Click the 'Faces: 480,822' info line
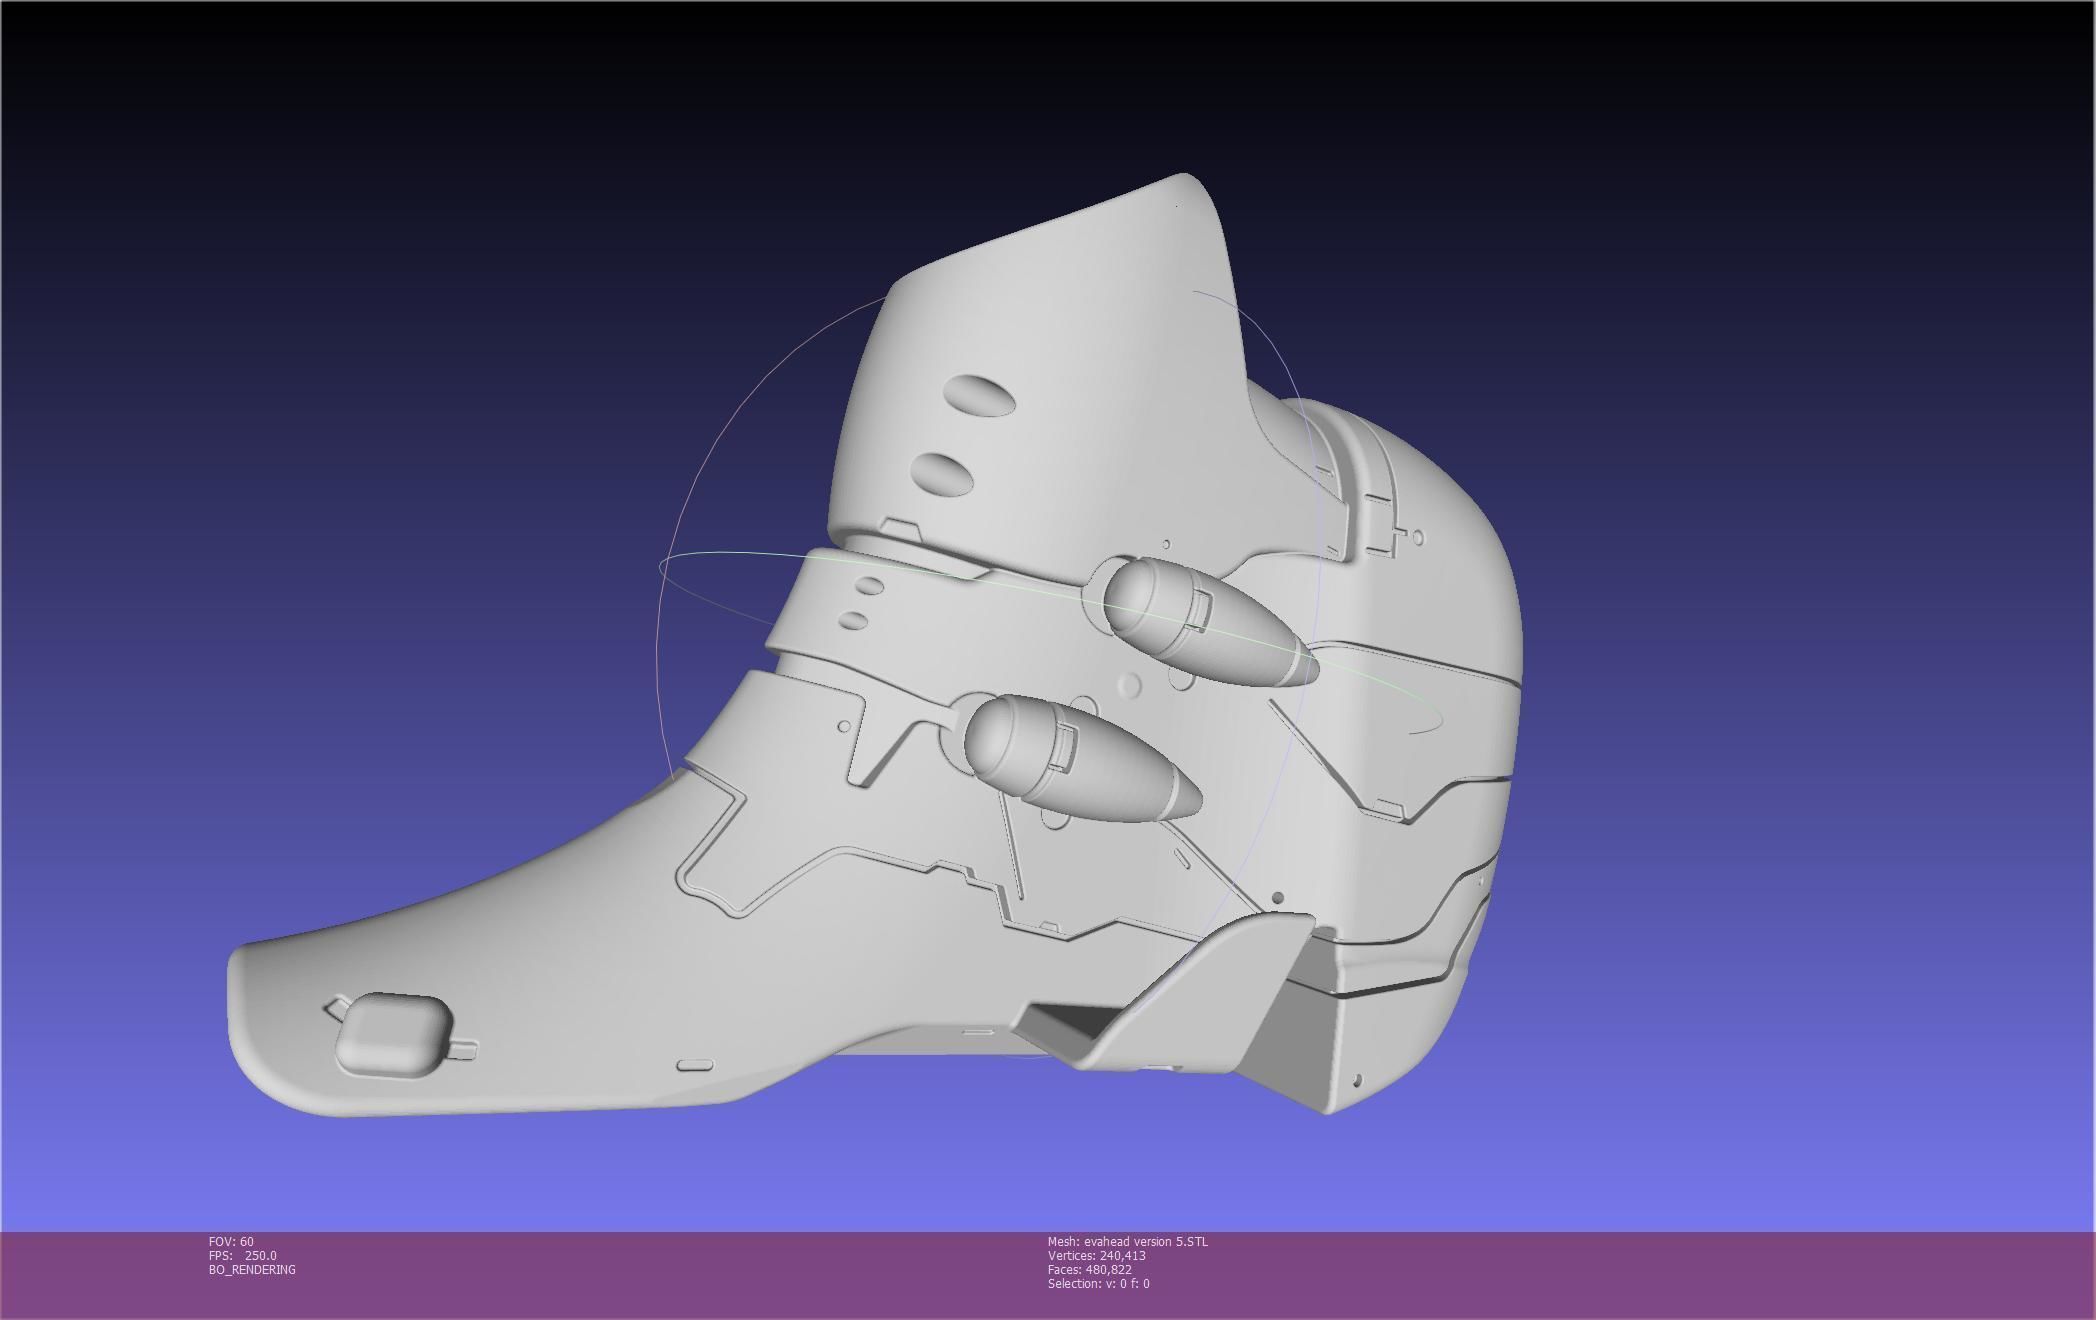 click(x=1089, y=1270)
